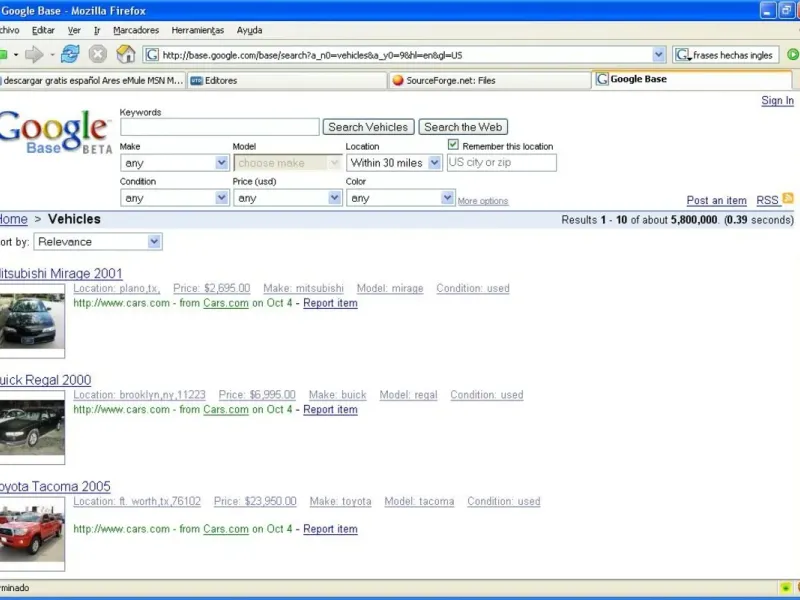Open the Herramientas menu
Viewport: 800px width, 600px height.
coord(197,30)
